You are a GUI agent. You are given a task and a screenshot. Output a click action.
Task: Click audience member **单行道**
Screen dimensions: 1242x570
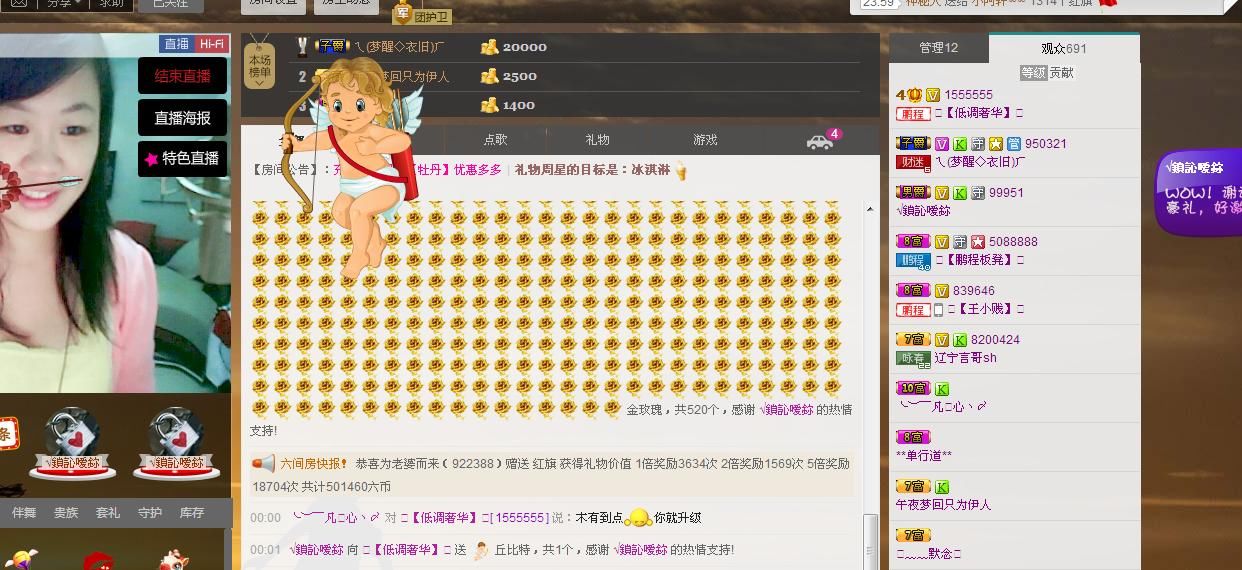[924, 456]
